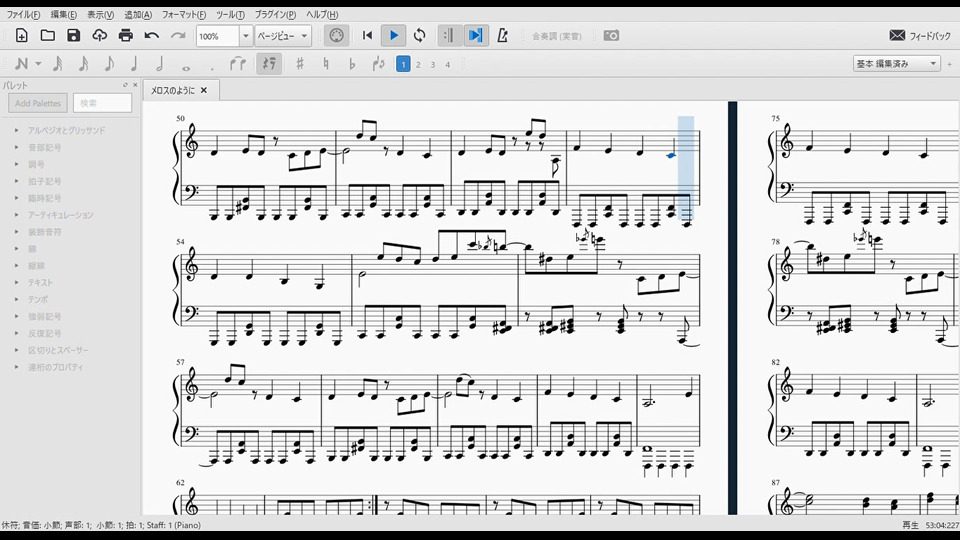Select eighth note duration
The width and height of the screenshot is (960, 540).
coord(109,64)
